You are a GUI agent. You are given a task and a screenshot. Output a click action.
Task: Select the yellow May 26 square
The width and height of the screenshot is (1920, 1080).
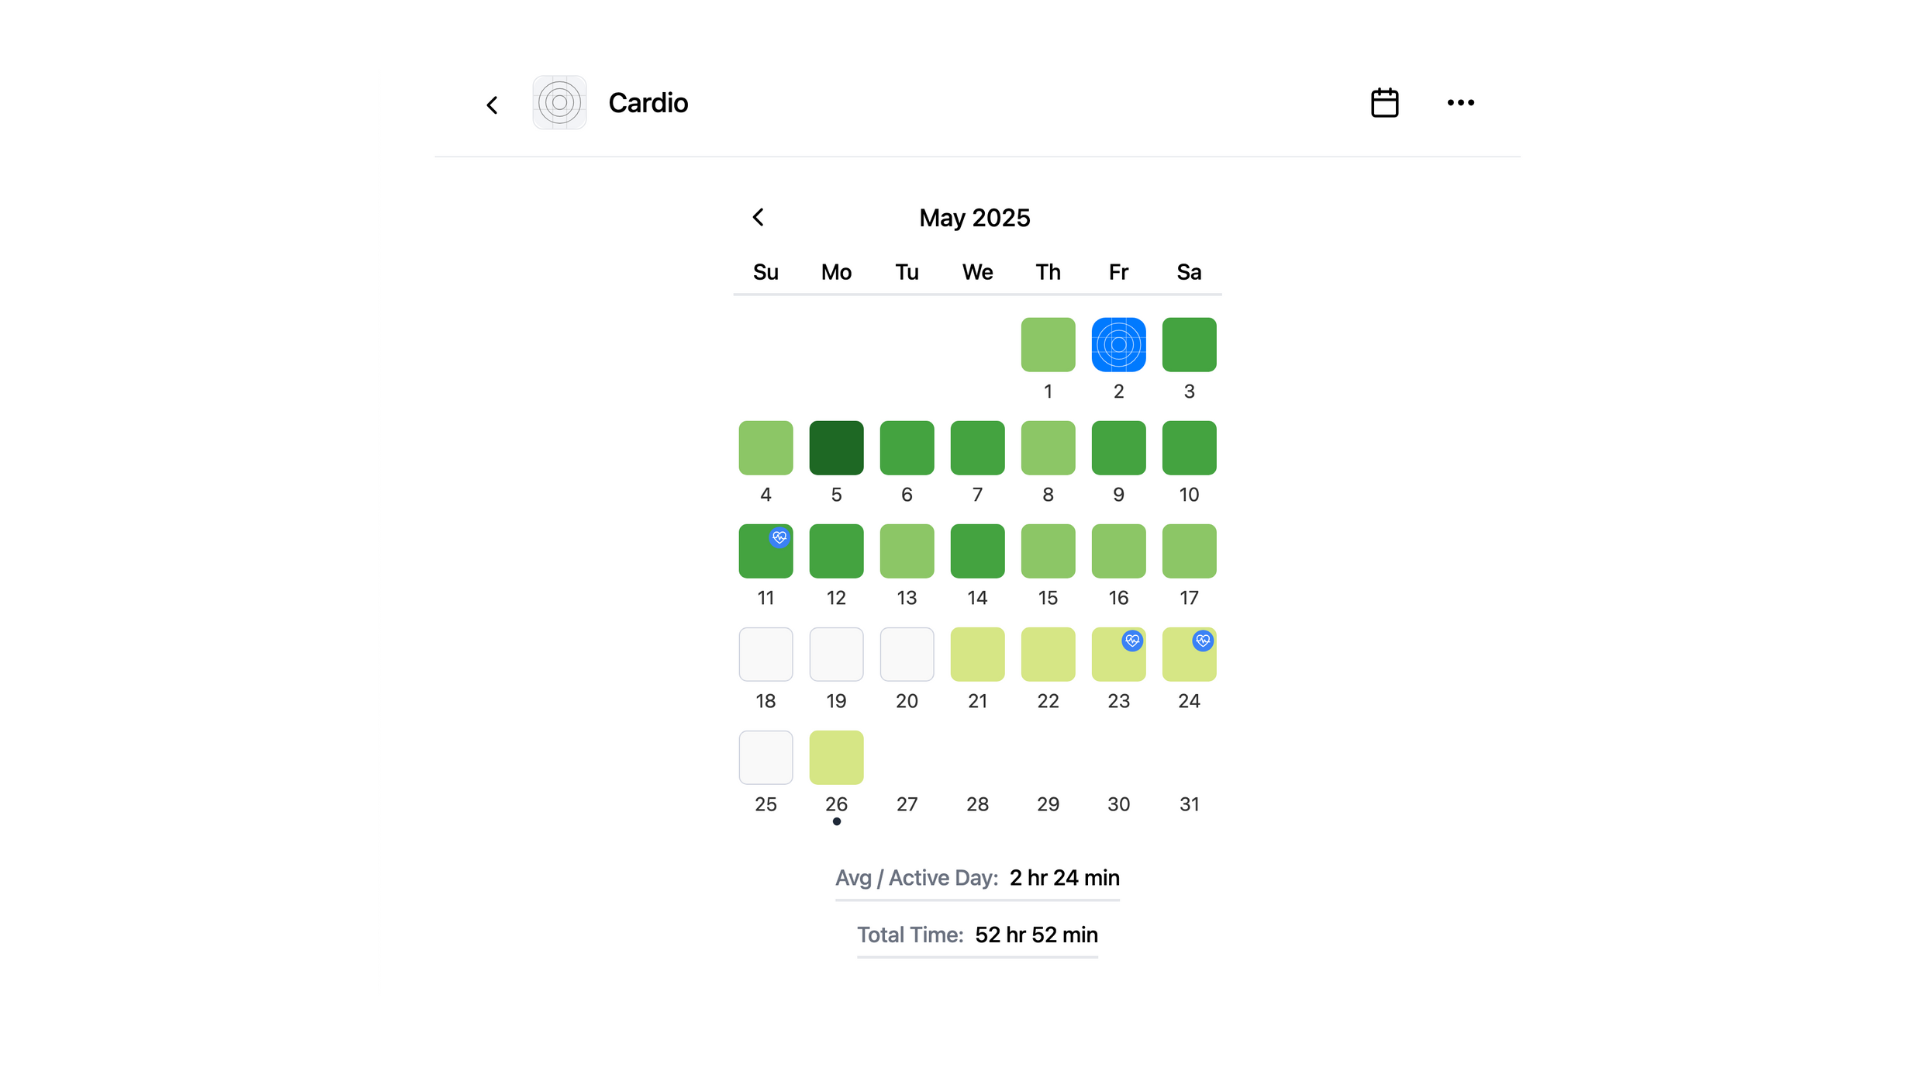coord(836,758)
